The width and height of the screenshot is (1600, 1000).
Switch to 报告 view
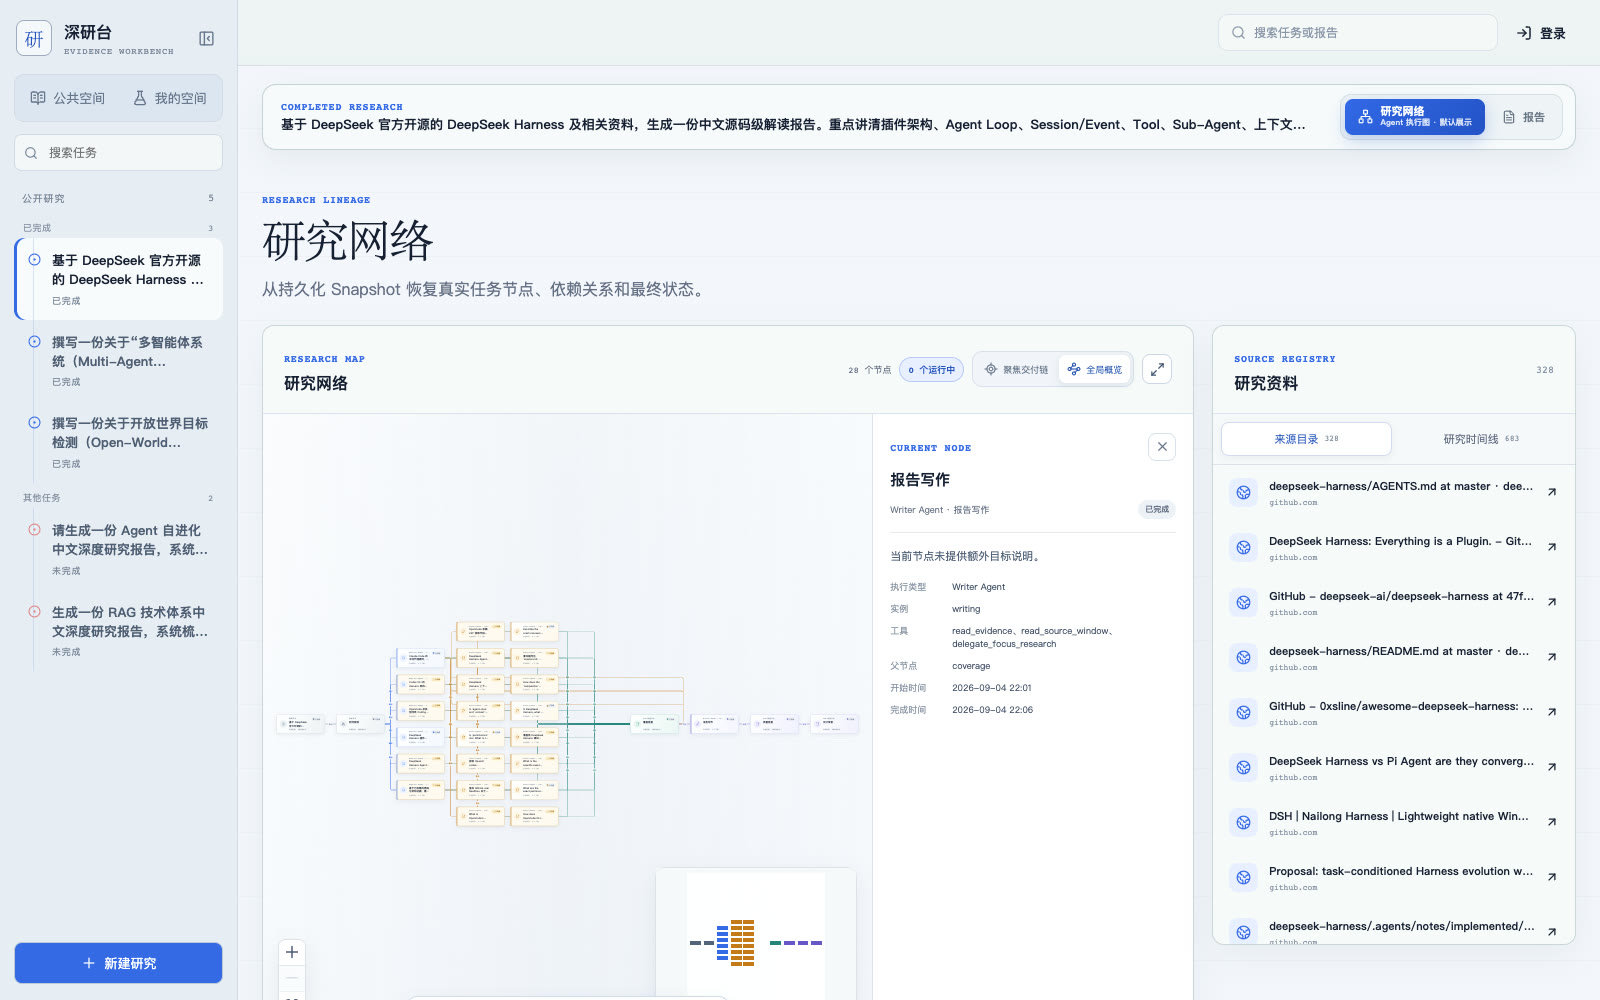(1524, 117)
